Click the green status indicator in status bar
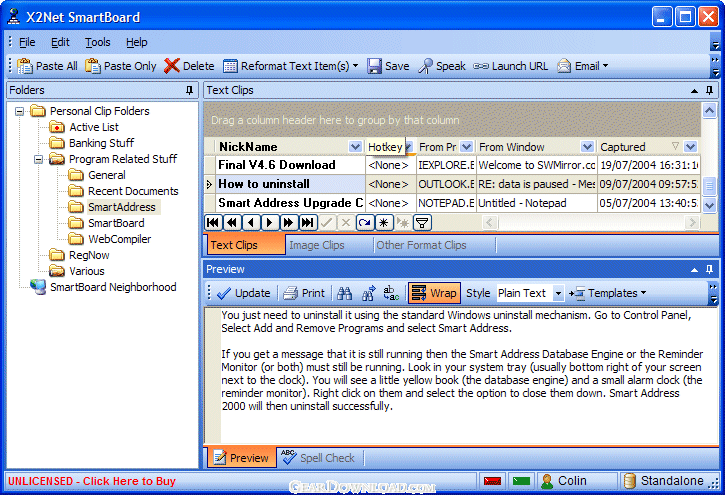725x495 pixels. tap(522, 481)
